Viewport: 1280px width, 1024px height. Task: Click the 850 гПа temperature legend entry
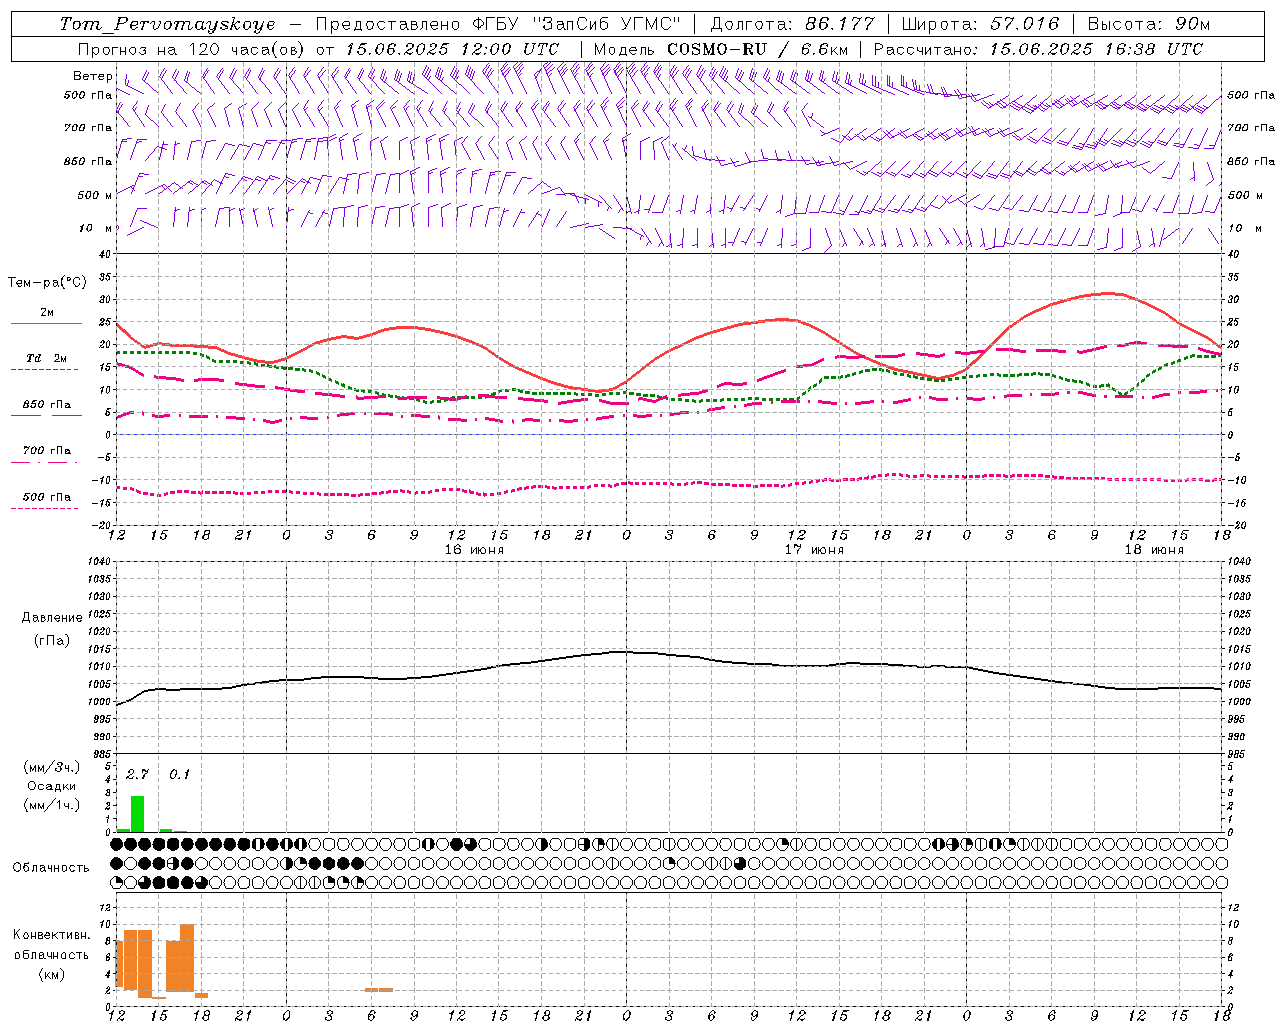click(46, 404)
